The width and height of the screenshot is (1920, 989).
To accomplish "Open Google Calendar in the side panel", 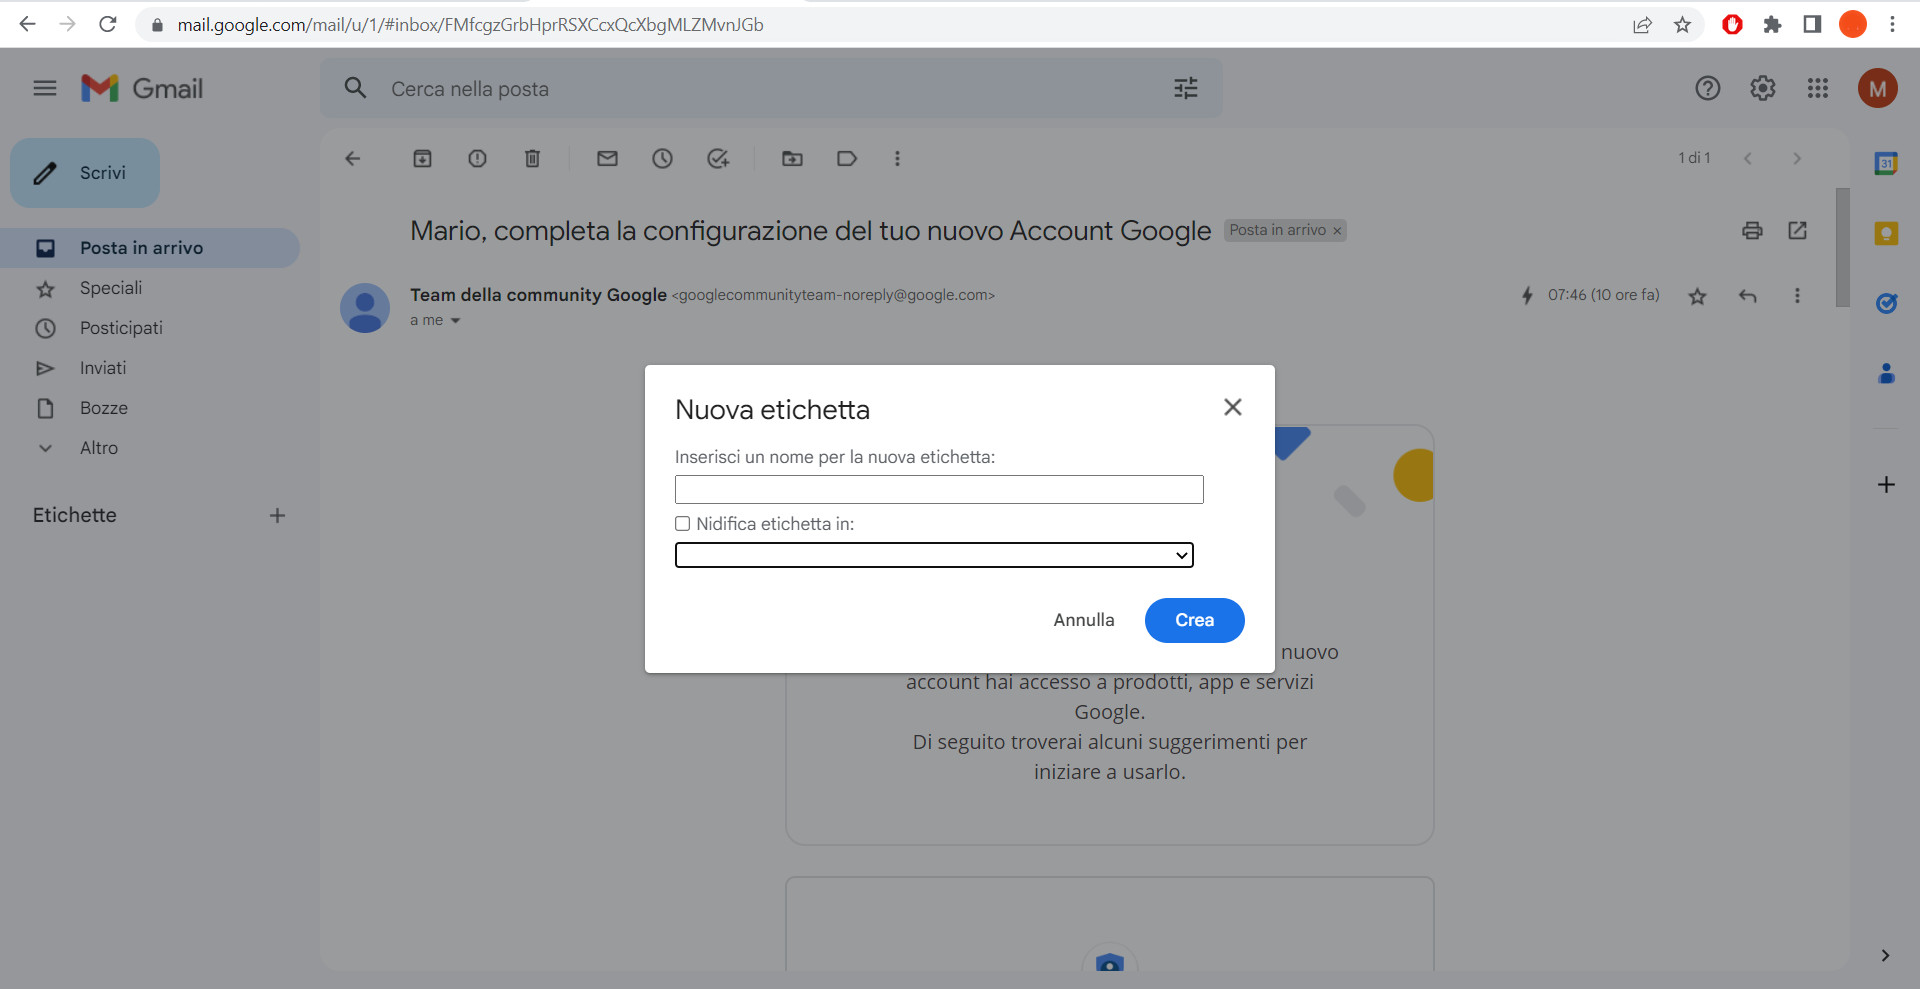I will 1886,163.
